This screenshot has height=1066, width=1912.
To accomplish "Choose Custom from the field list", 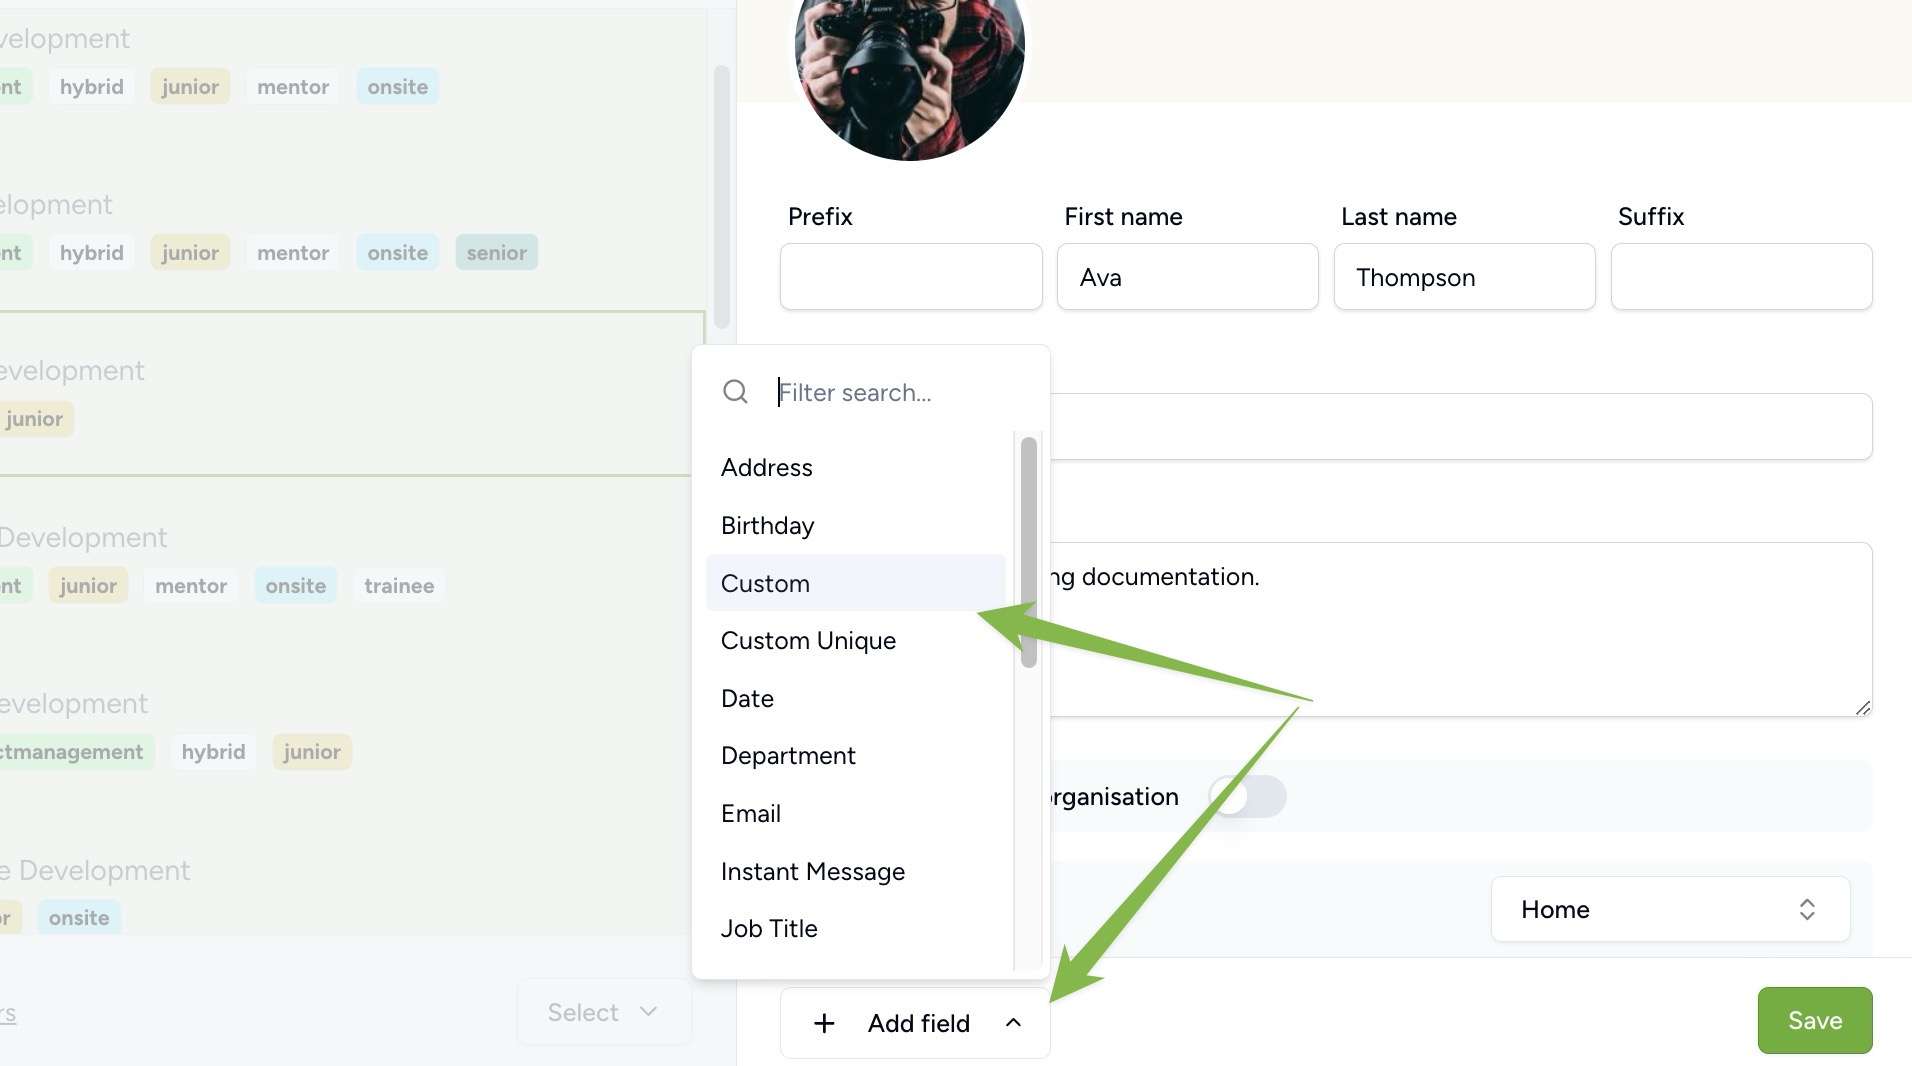I will pyautogui.click(x=855, y=583).
